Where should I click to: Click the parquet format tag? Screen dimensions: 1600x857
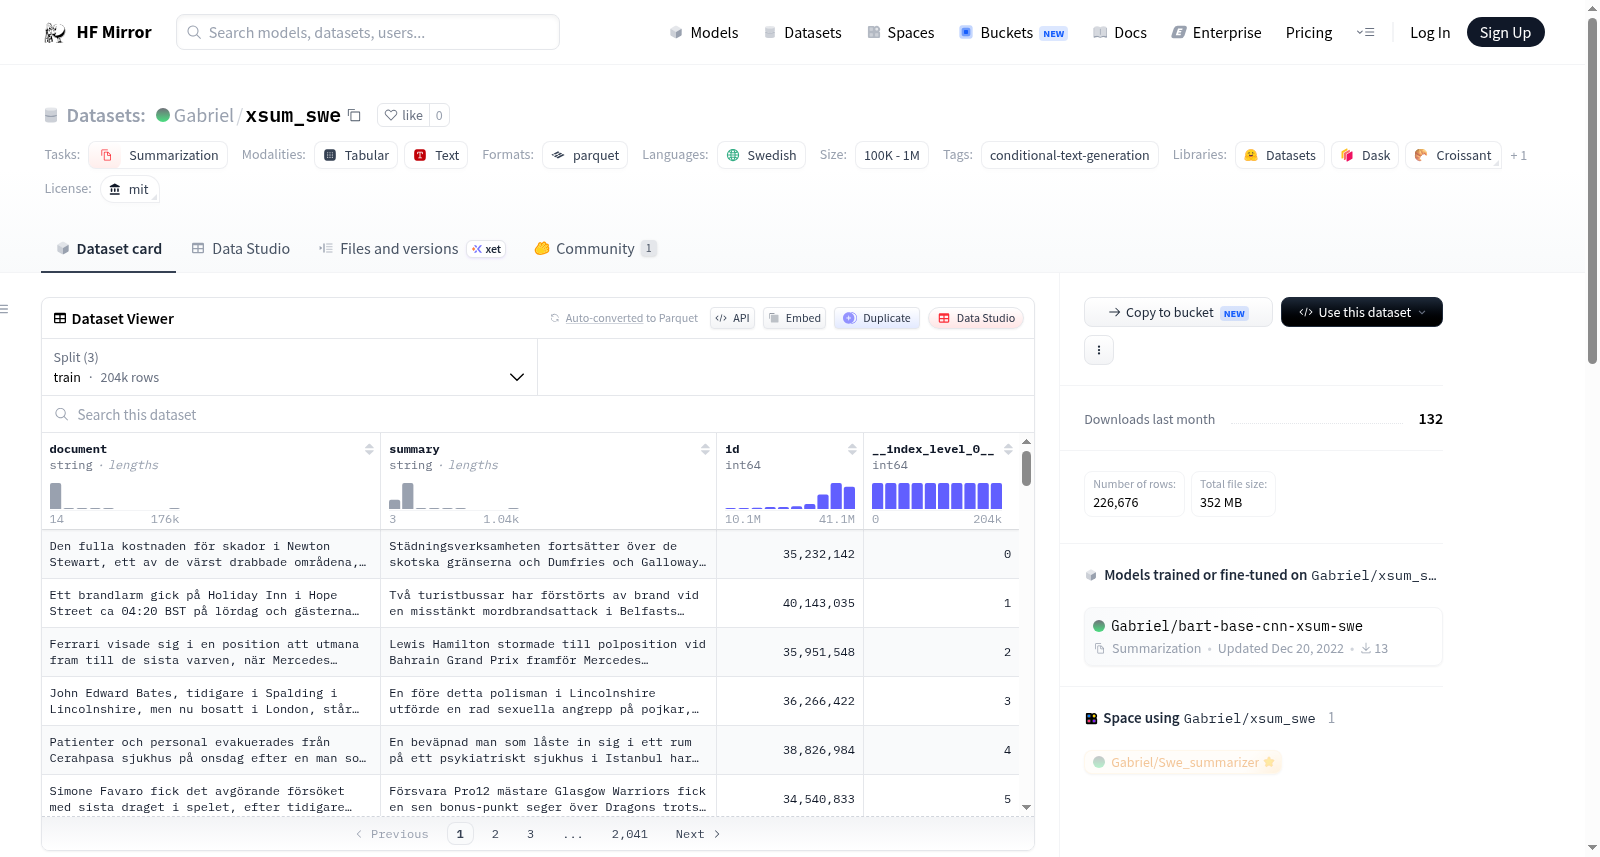click(x=585, y=155)
